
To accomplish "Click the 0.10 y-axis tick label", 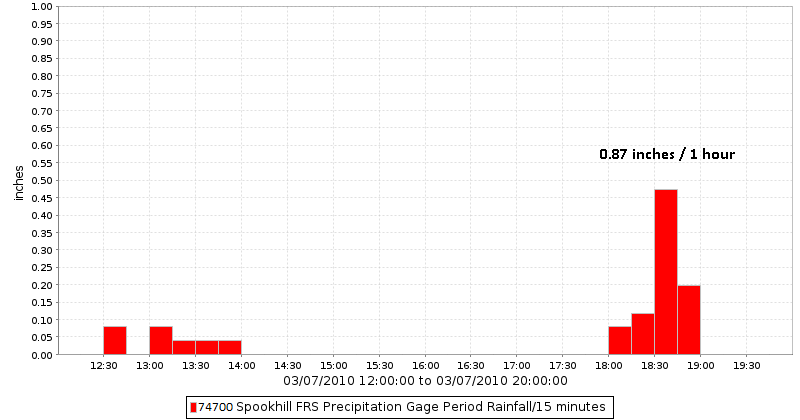I will [x=42, y=320].
